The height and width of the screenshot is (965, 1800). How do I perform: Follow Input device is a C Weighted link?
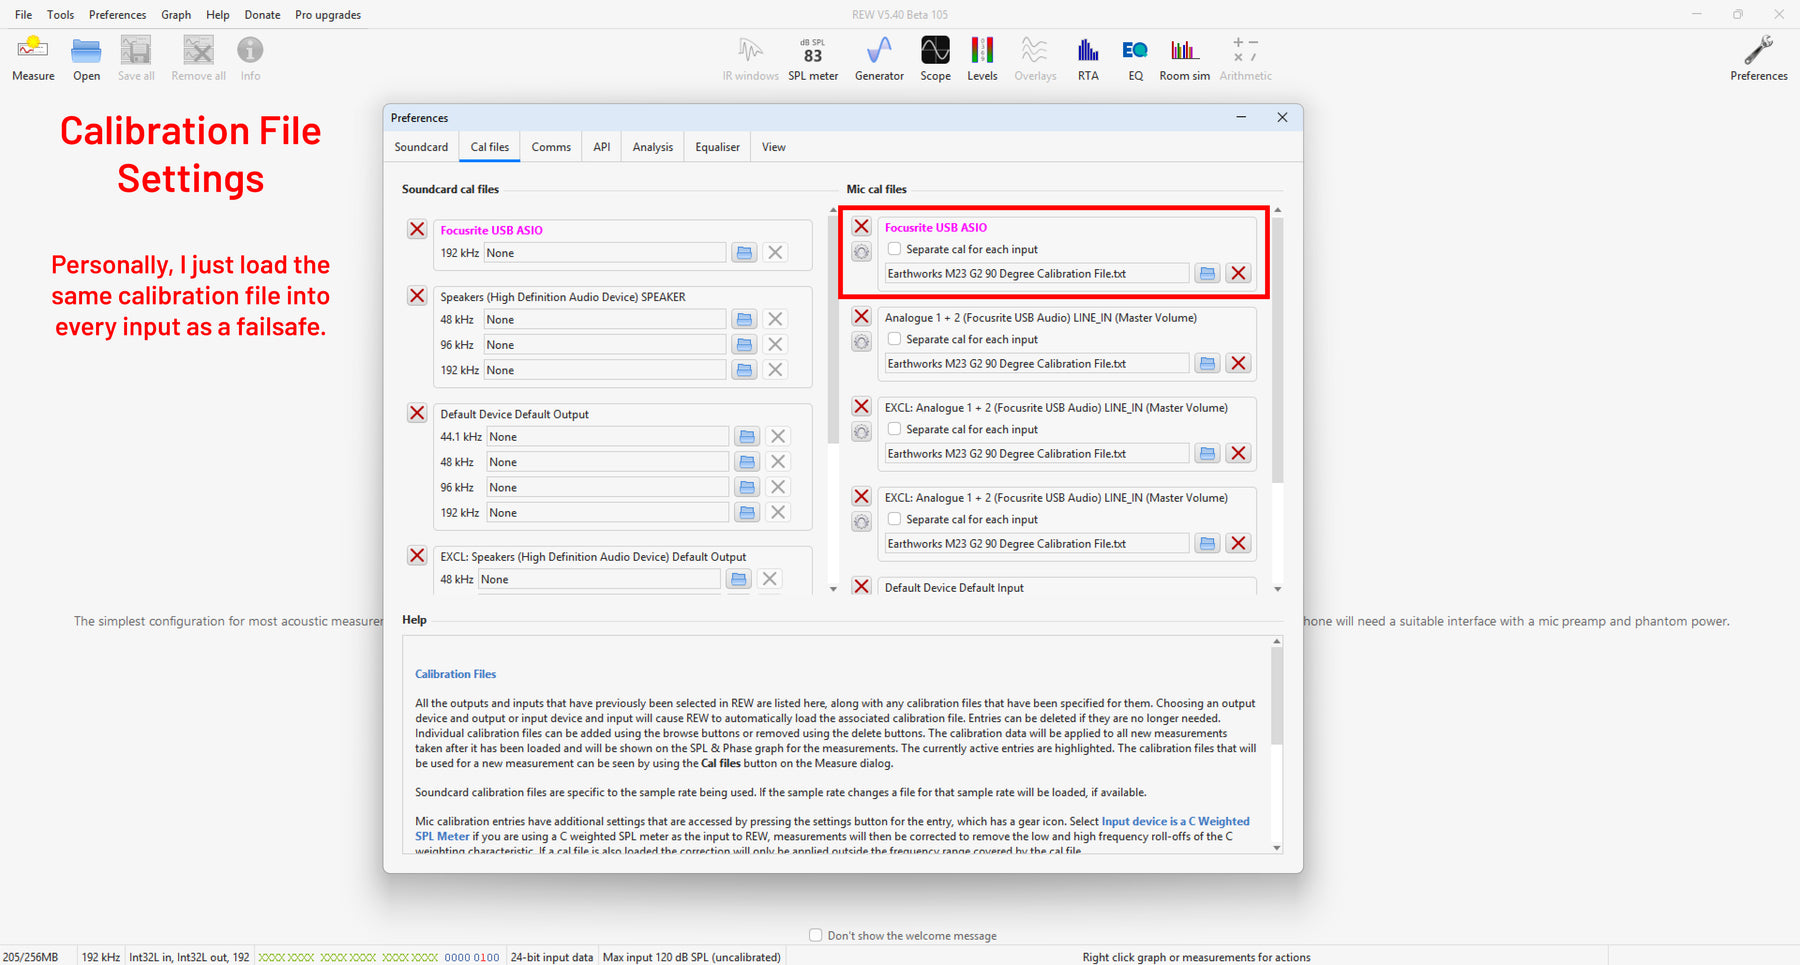1175,821
